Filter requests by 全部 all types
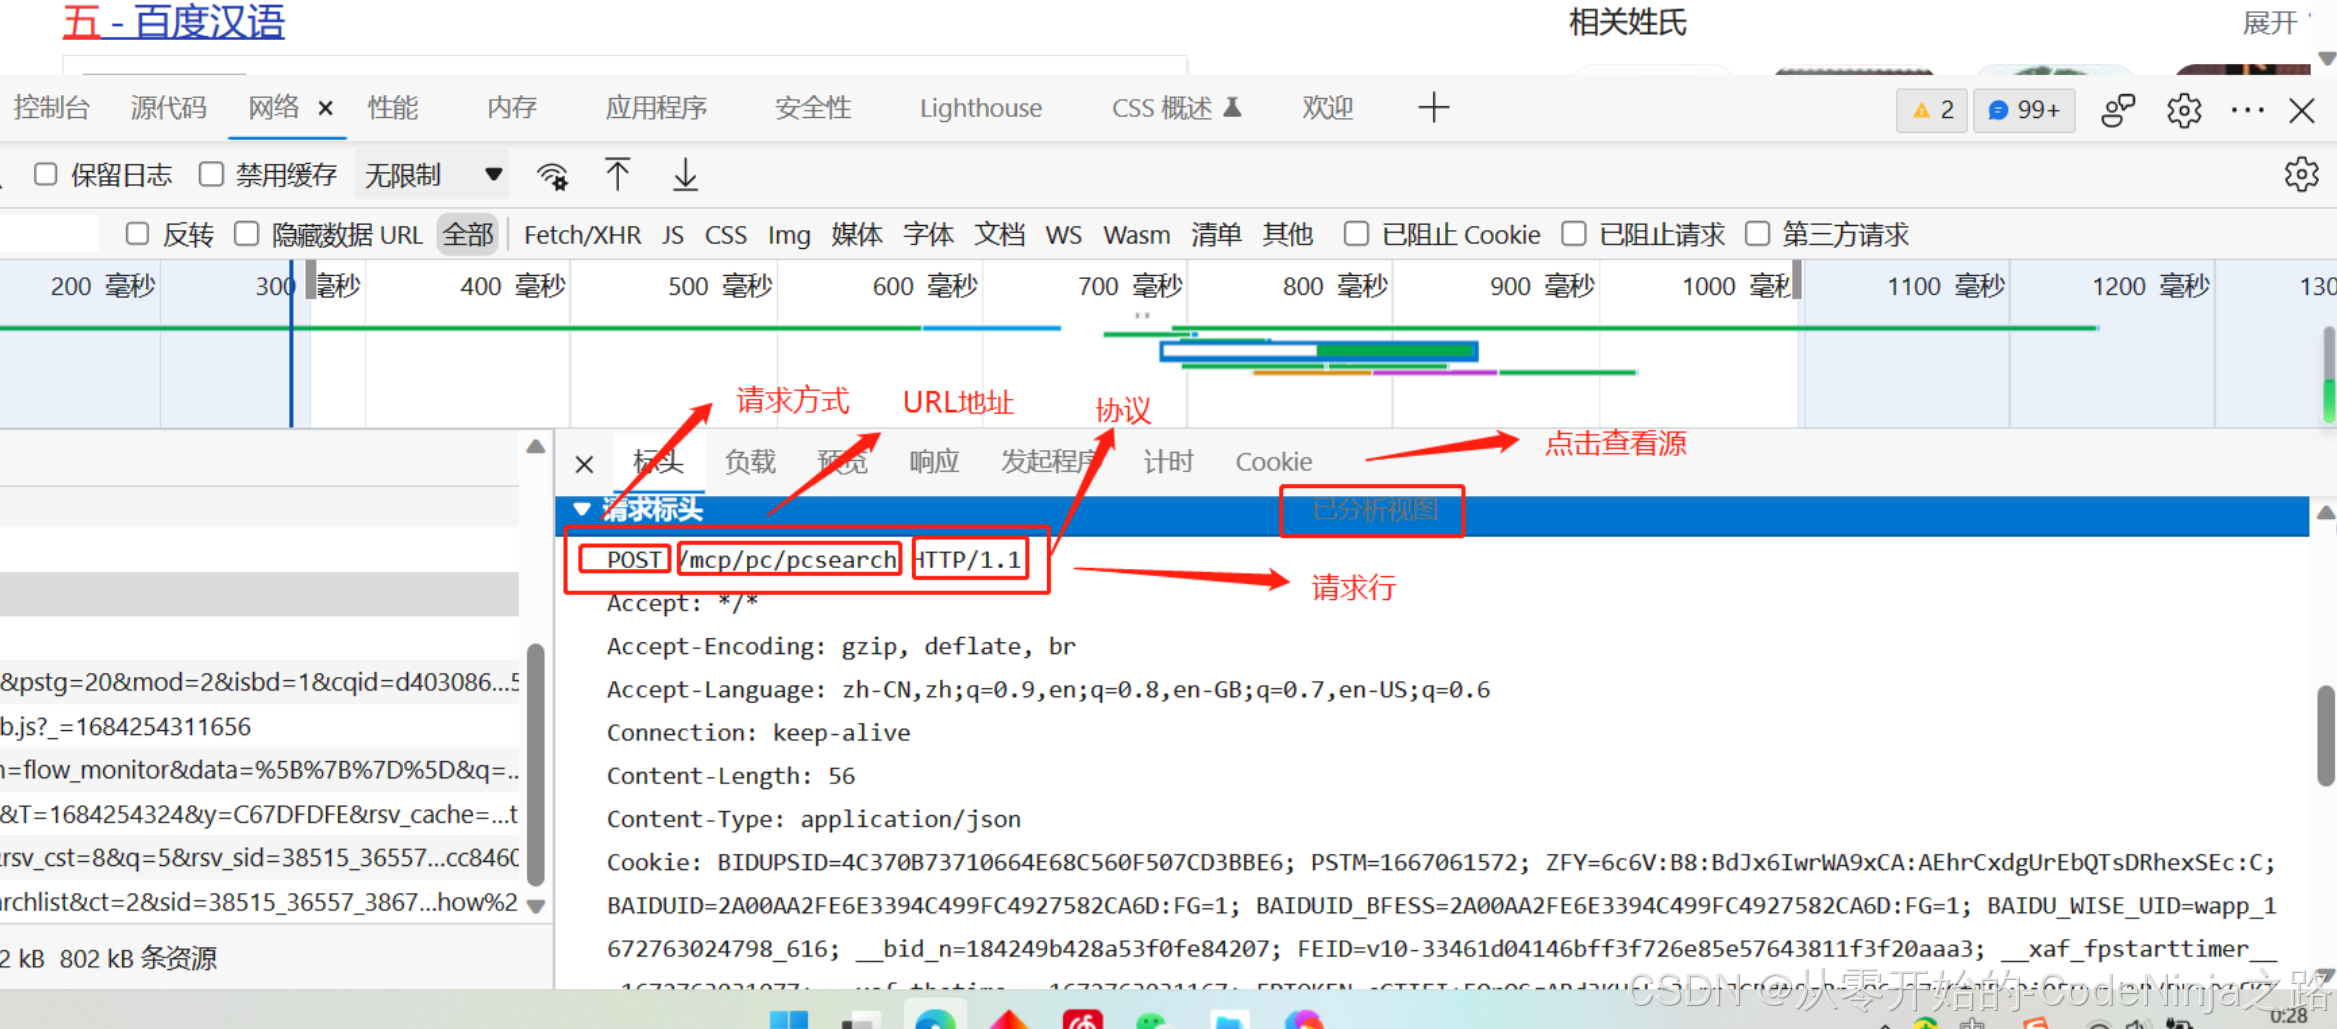2337x1029 pixels. coord(468,235)
